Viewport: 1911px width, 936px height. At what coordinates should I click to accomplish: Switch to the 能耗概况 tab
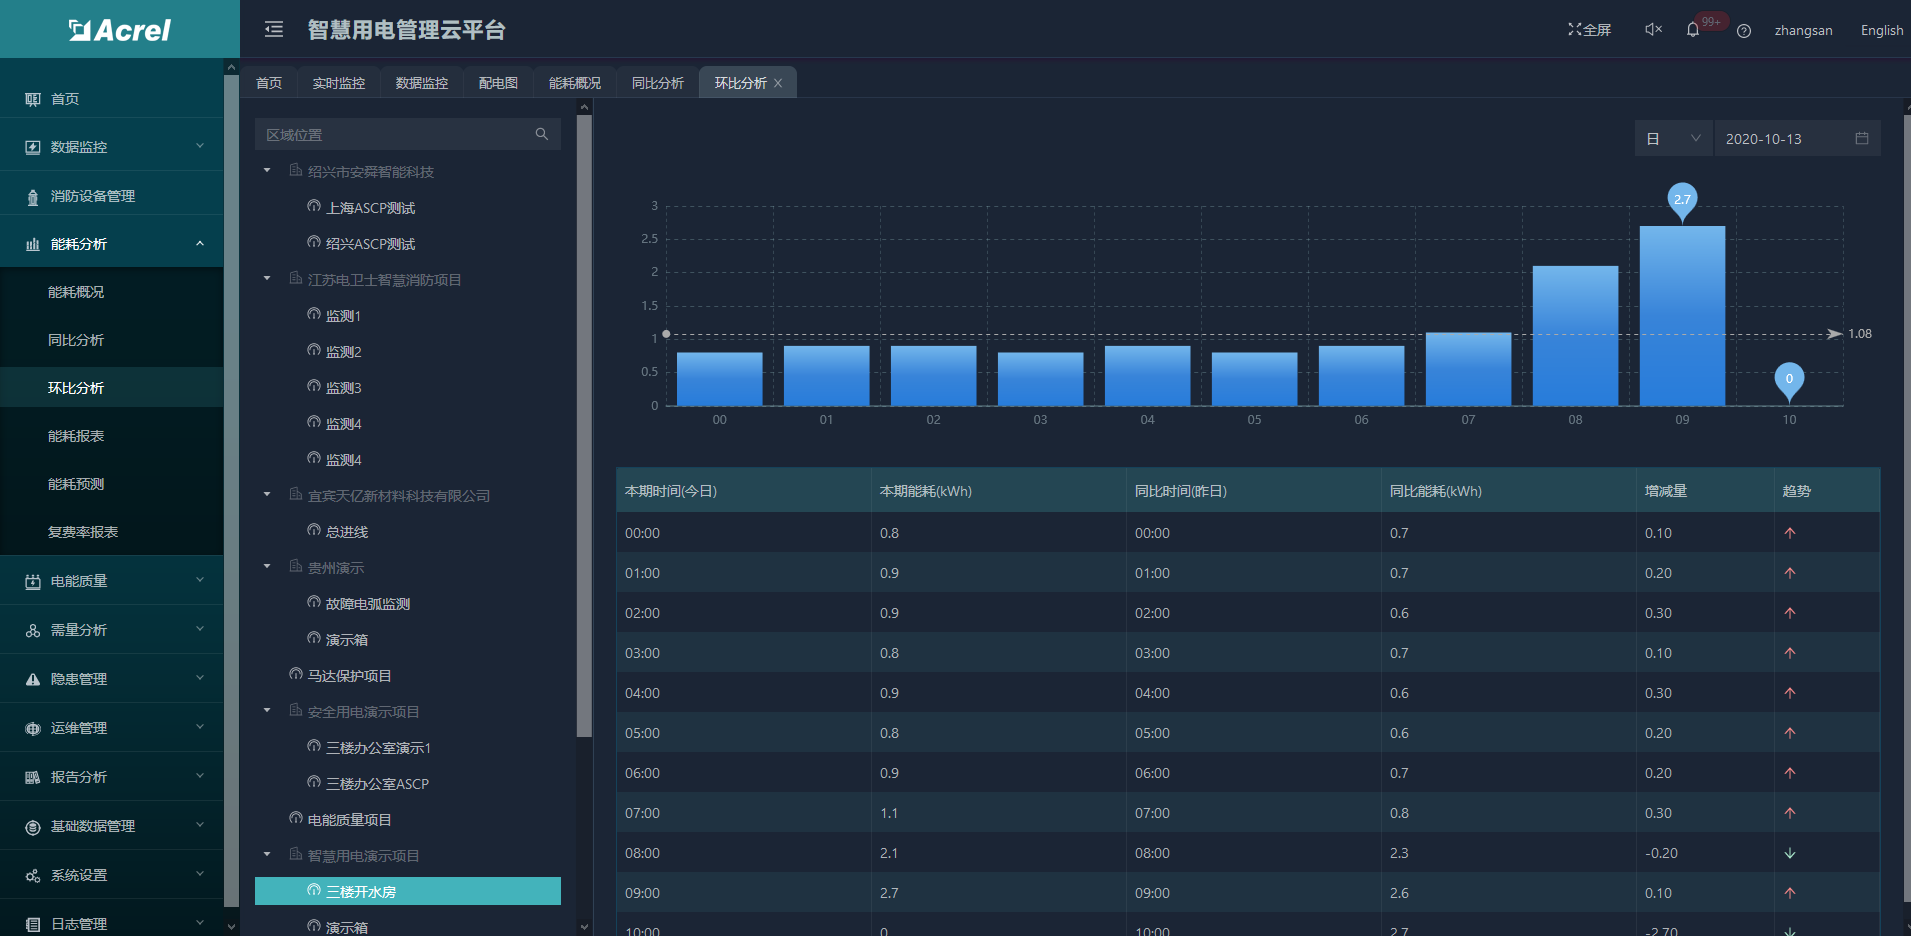pyautogui.click(x=575, y=83)
